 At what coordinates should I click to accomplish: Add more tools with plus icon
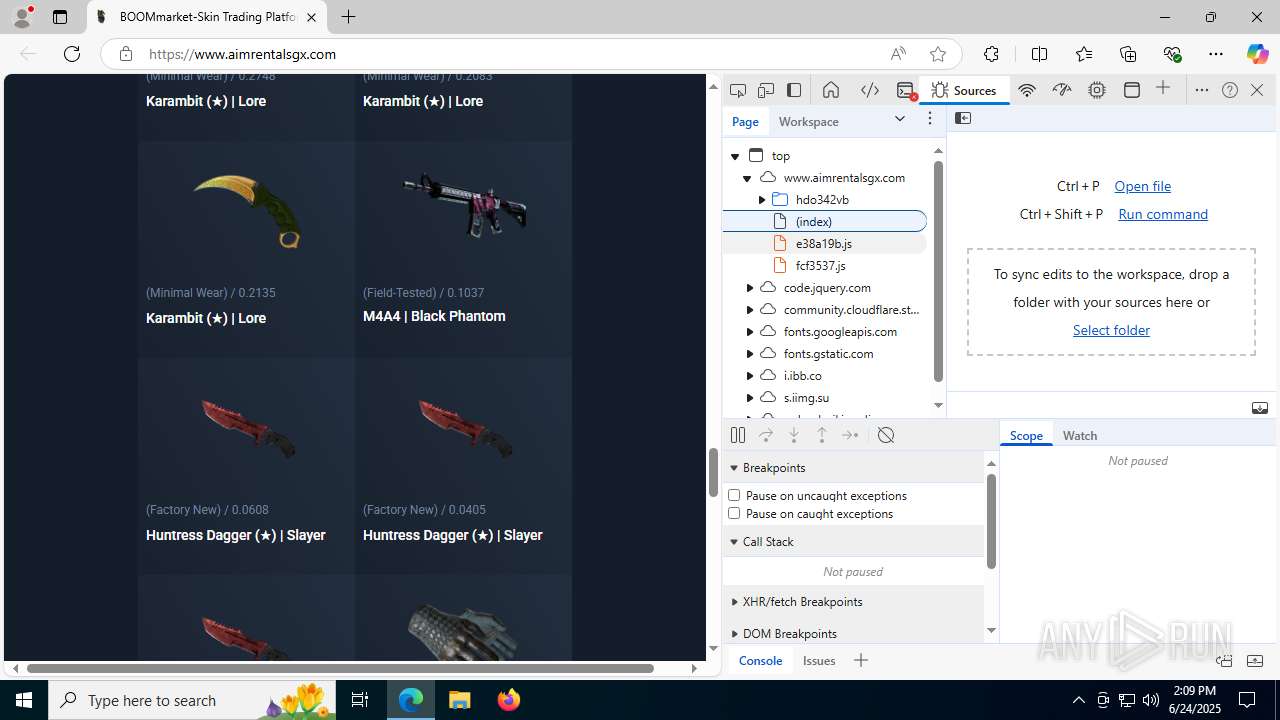[x=1163, y=89]
